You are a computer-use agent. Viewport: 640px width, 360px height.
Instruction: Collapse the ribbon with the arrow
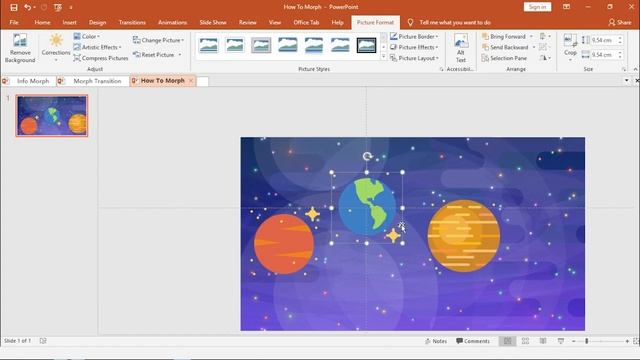point(635,69)
